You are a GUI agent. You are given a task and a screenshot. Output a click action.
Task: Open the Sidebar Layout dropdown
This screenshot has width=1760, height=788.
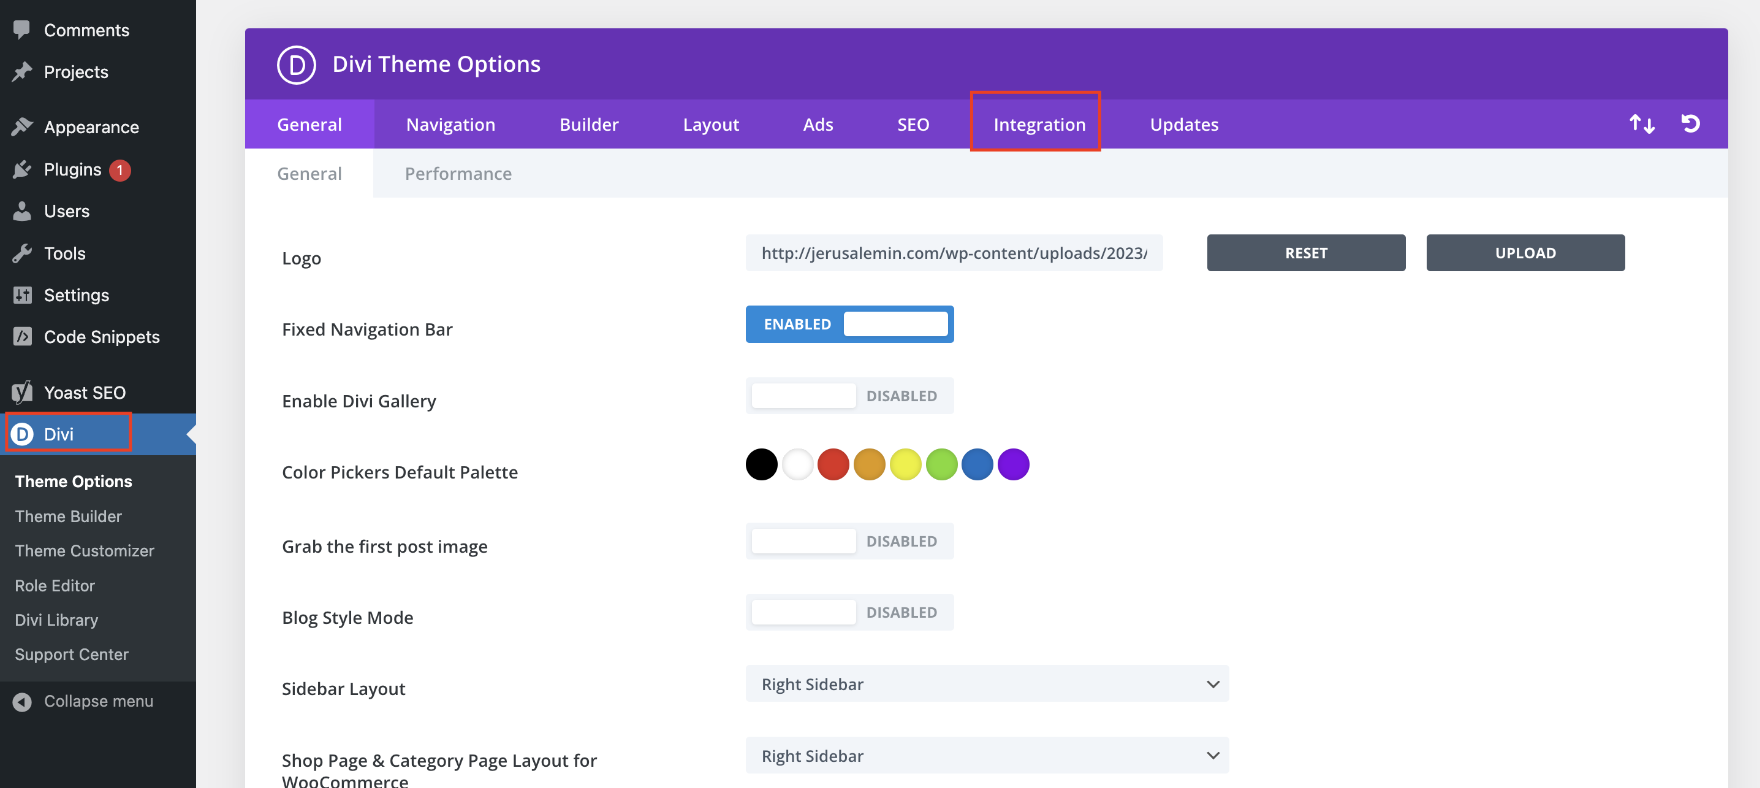(986, 684)
